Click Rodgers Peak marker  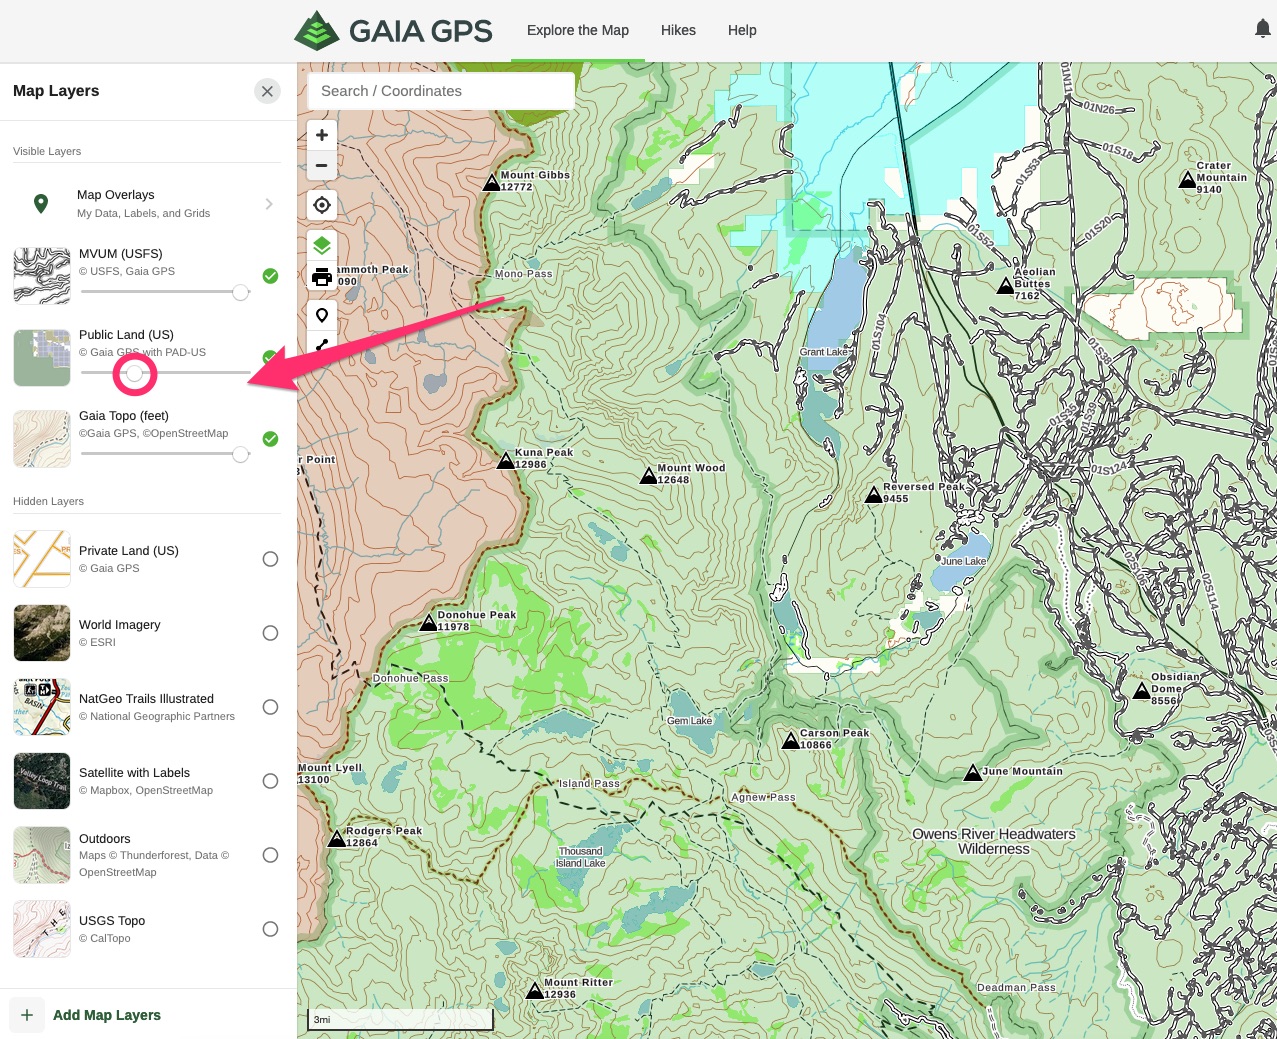(337, 838)
